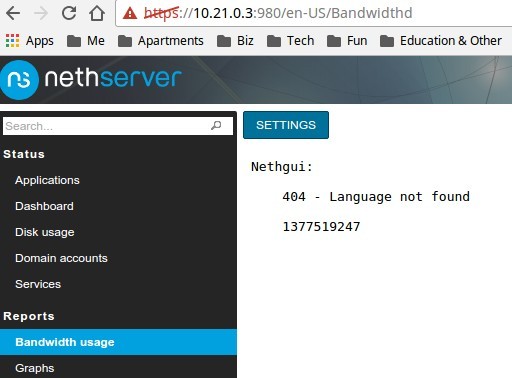
Task: Click the red security warning triangle
Action: 130,13
